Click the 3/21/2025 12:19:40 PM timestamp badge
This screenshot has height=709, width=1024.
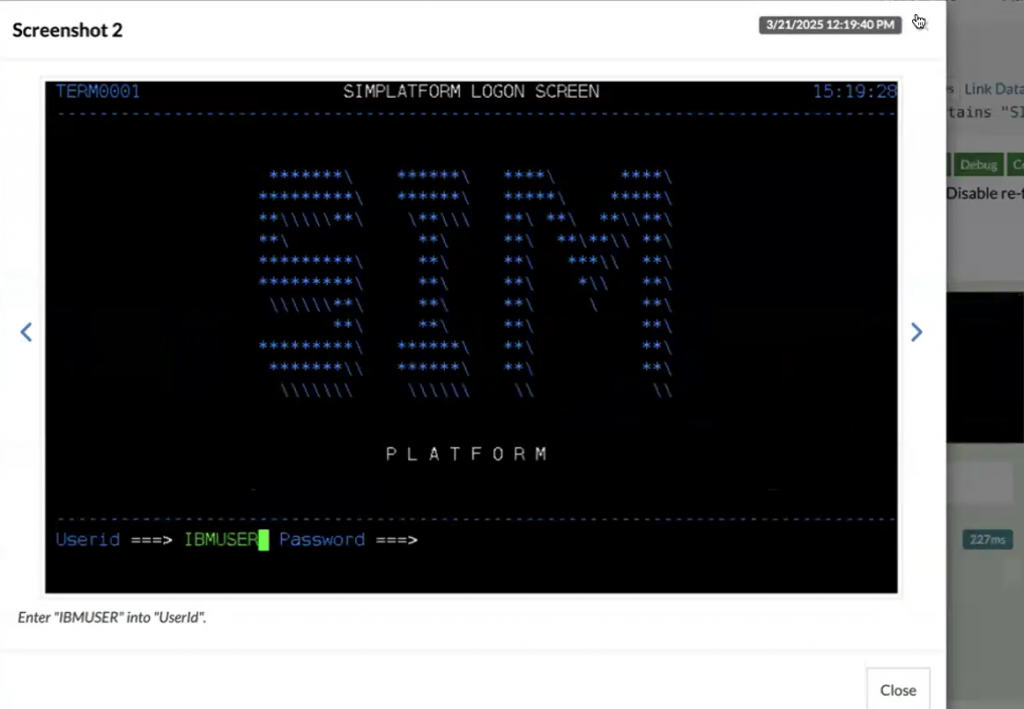pos(829,25)
